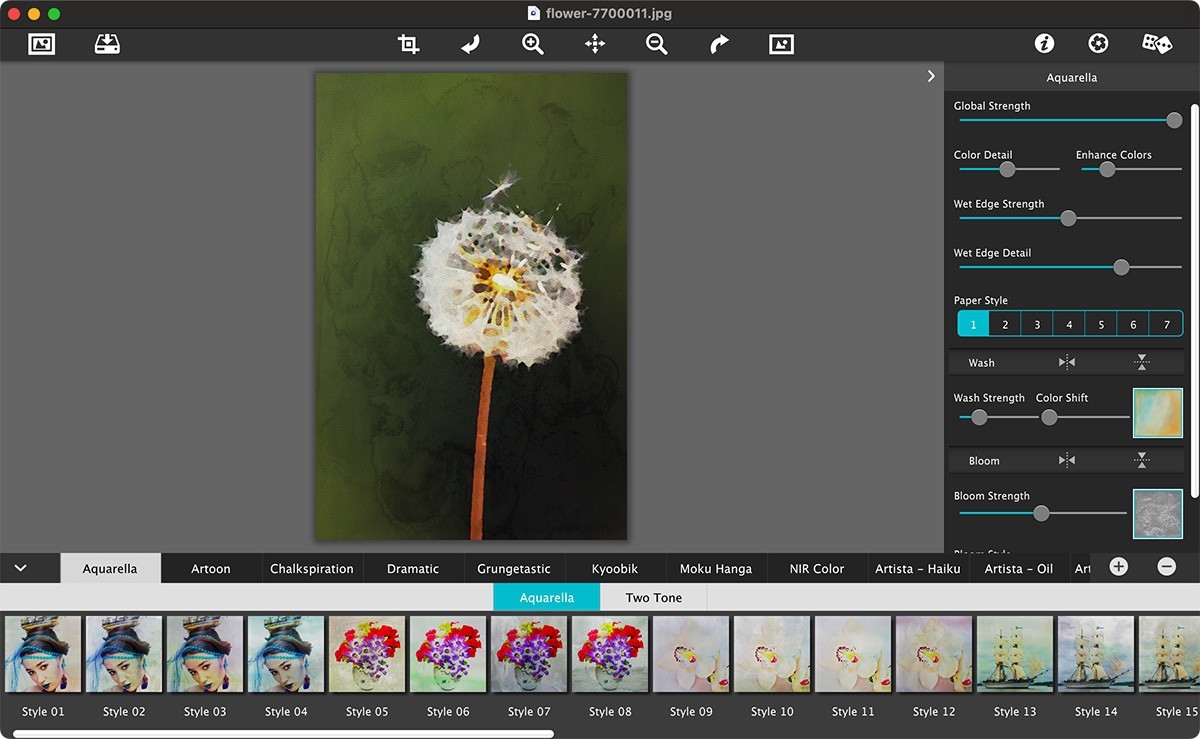The width and height of the screenshot is (1200, 739).
Task: Switch to the Moku Hanga category
Action: 716,568
